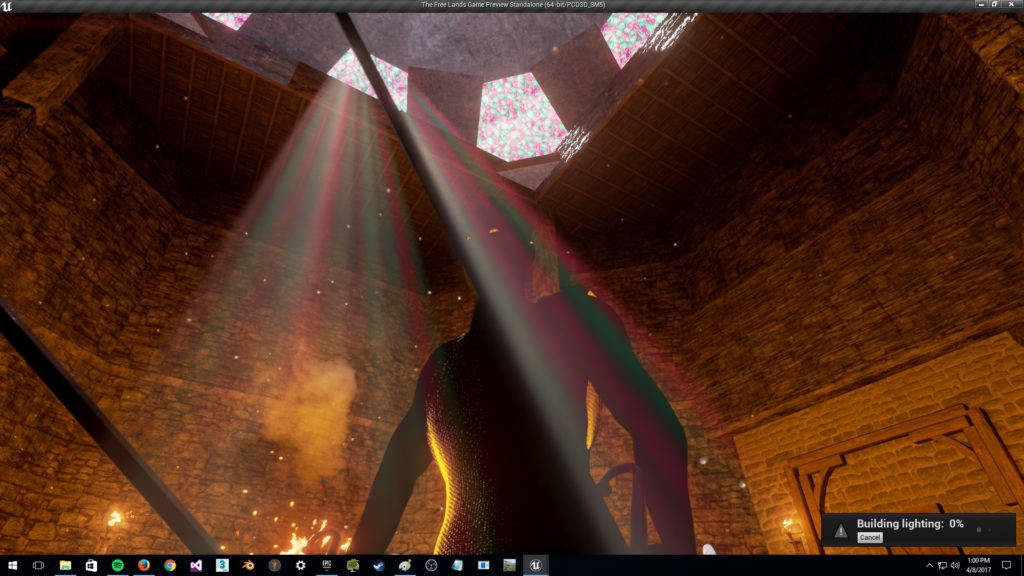Launch Google Chrome from the taskbar
Screen dimensions: 1024x576
coord(170,566)
